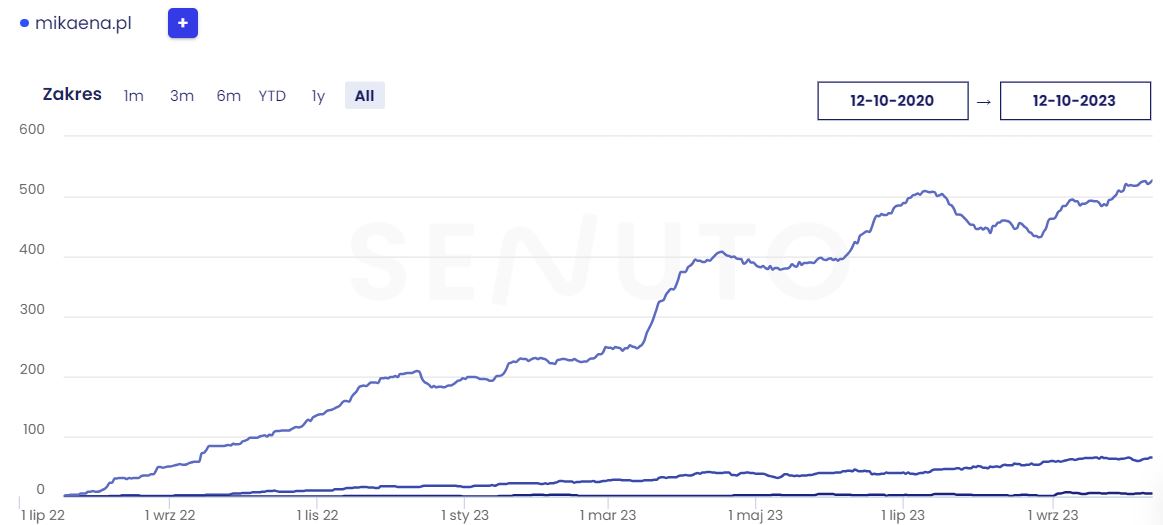Select the 1m range option
The height and width of the screenshot is (525, 1163).
tap(133, 96)
